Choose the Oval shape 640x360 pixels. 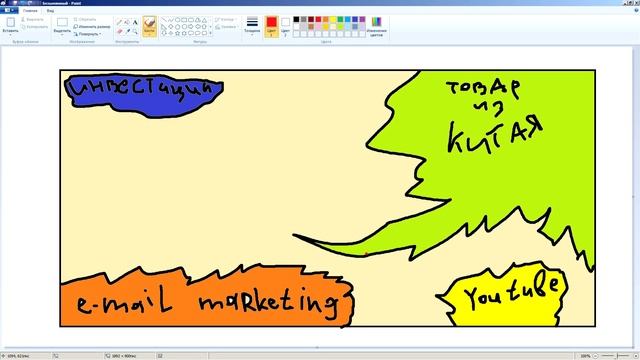178,20
